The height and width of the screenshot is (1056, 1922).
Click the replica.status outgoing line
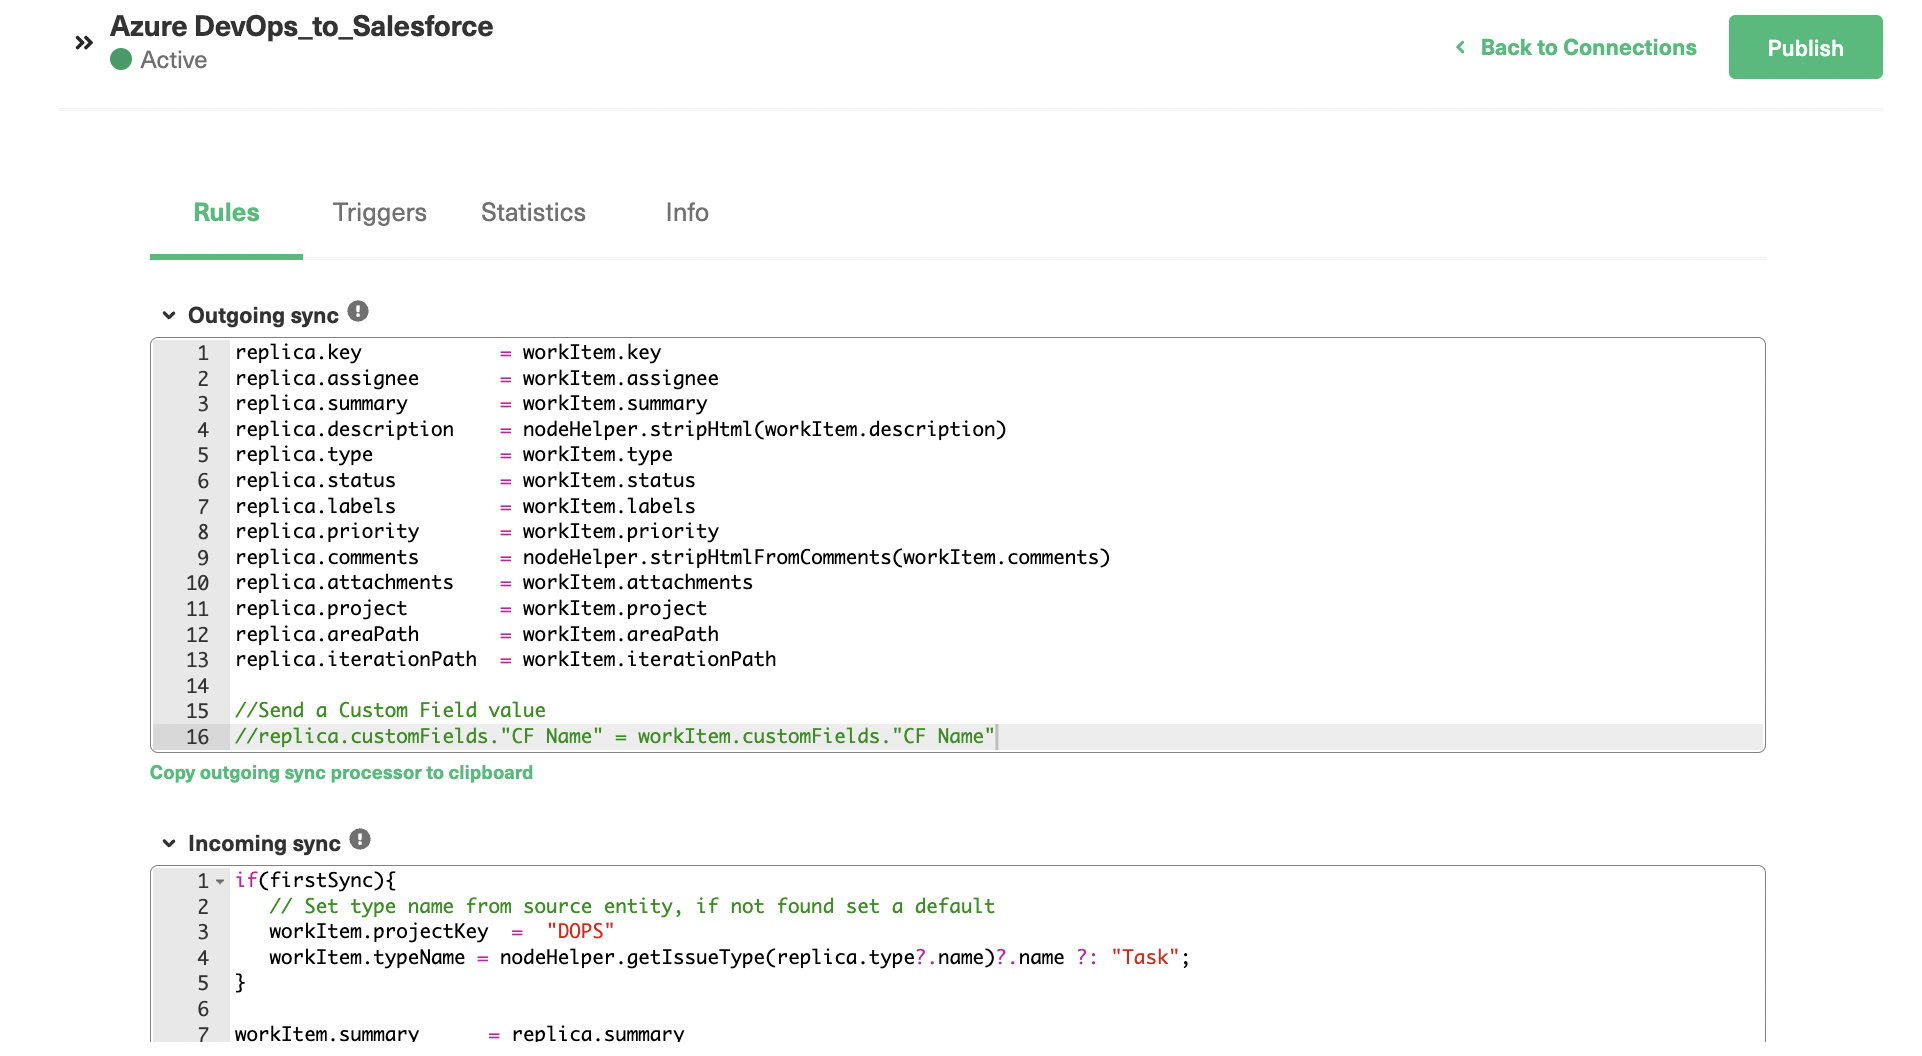pyautogui.click(x=465, y=481)
